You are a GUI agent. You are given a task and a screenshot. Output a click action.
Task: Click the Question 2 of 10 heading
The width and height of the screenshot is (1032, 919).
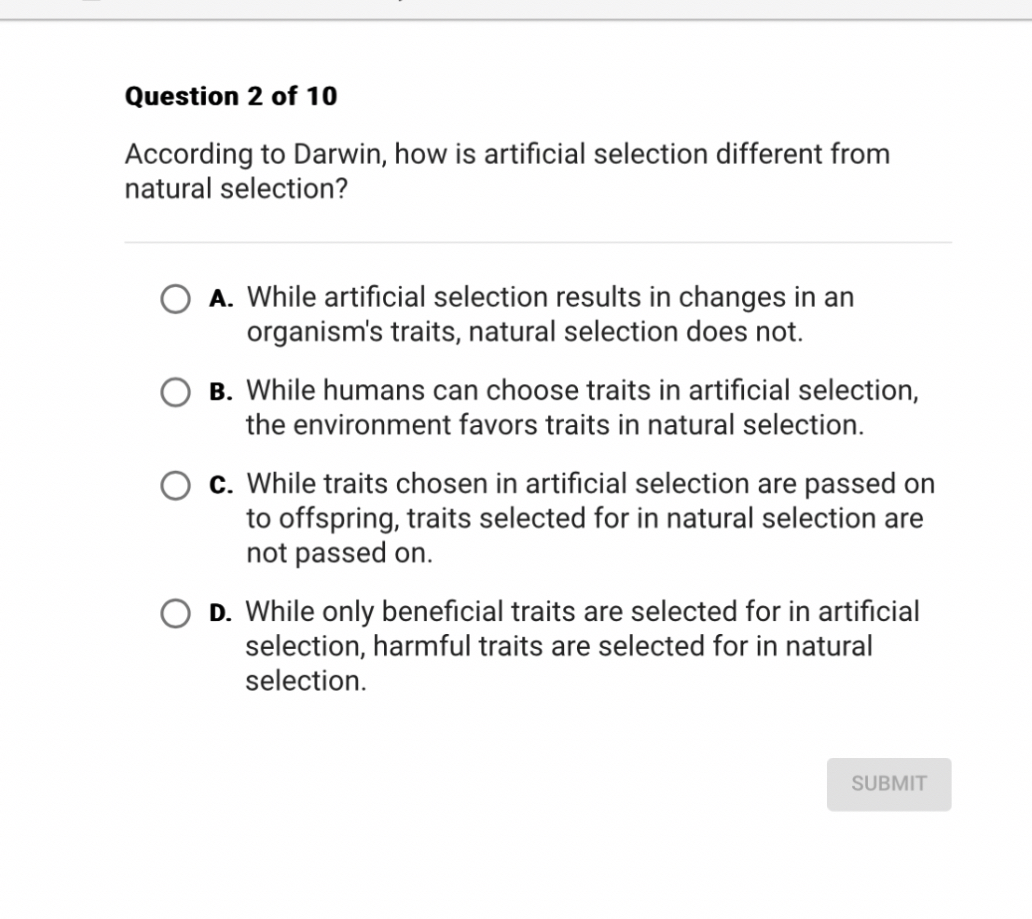pos(231,96)
